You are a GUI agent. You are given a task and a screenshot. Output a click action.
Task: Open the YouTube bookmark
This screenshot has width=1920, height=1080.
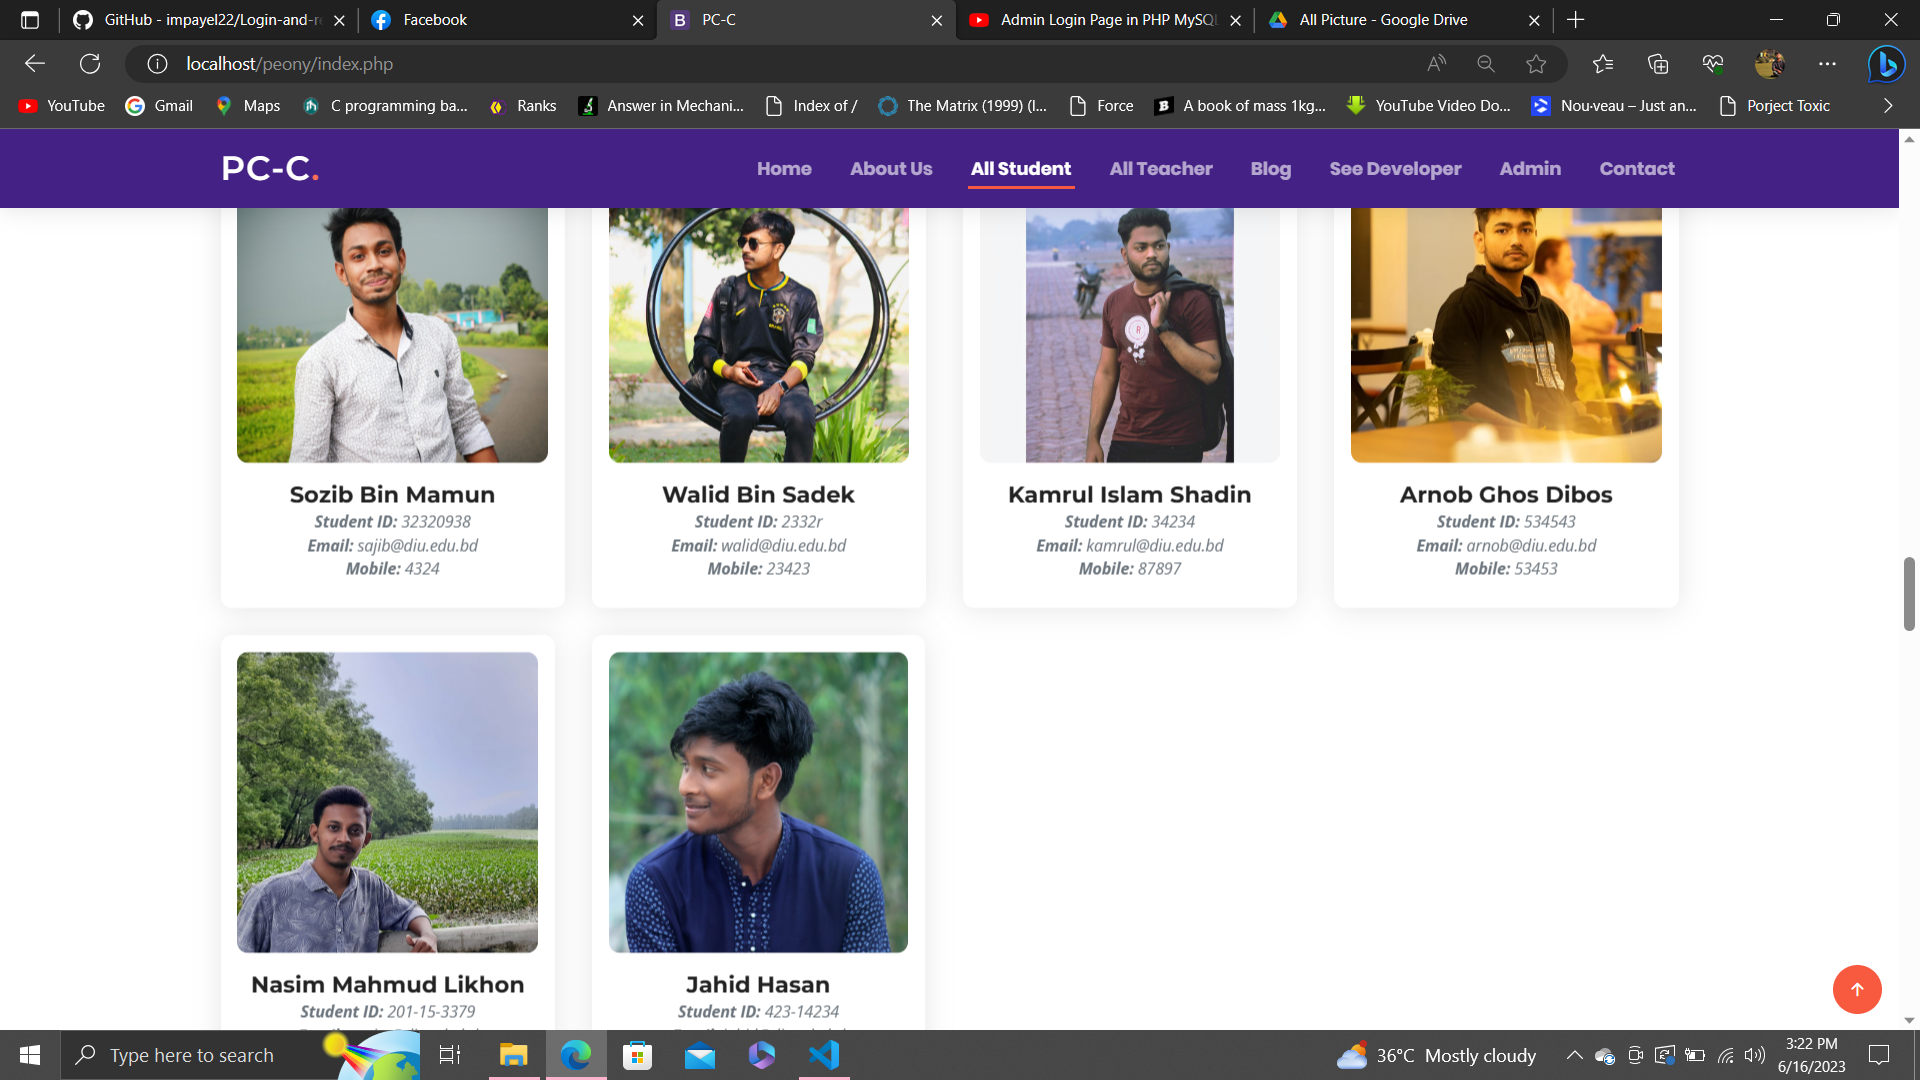tap(62, 106)
